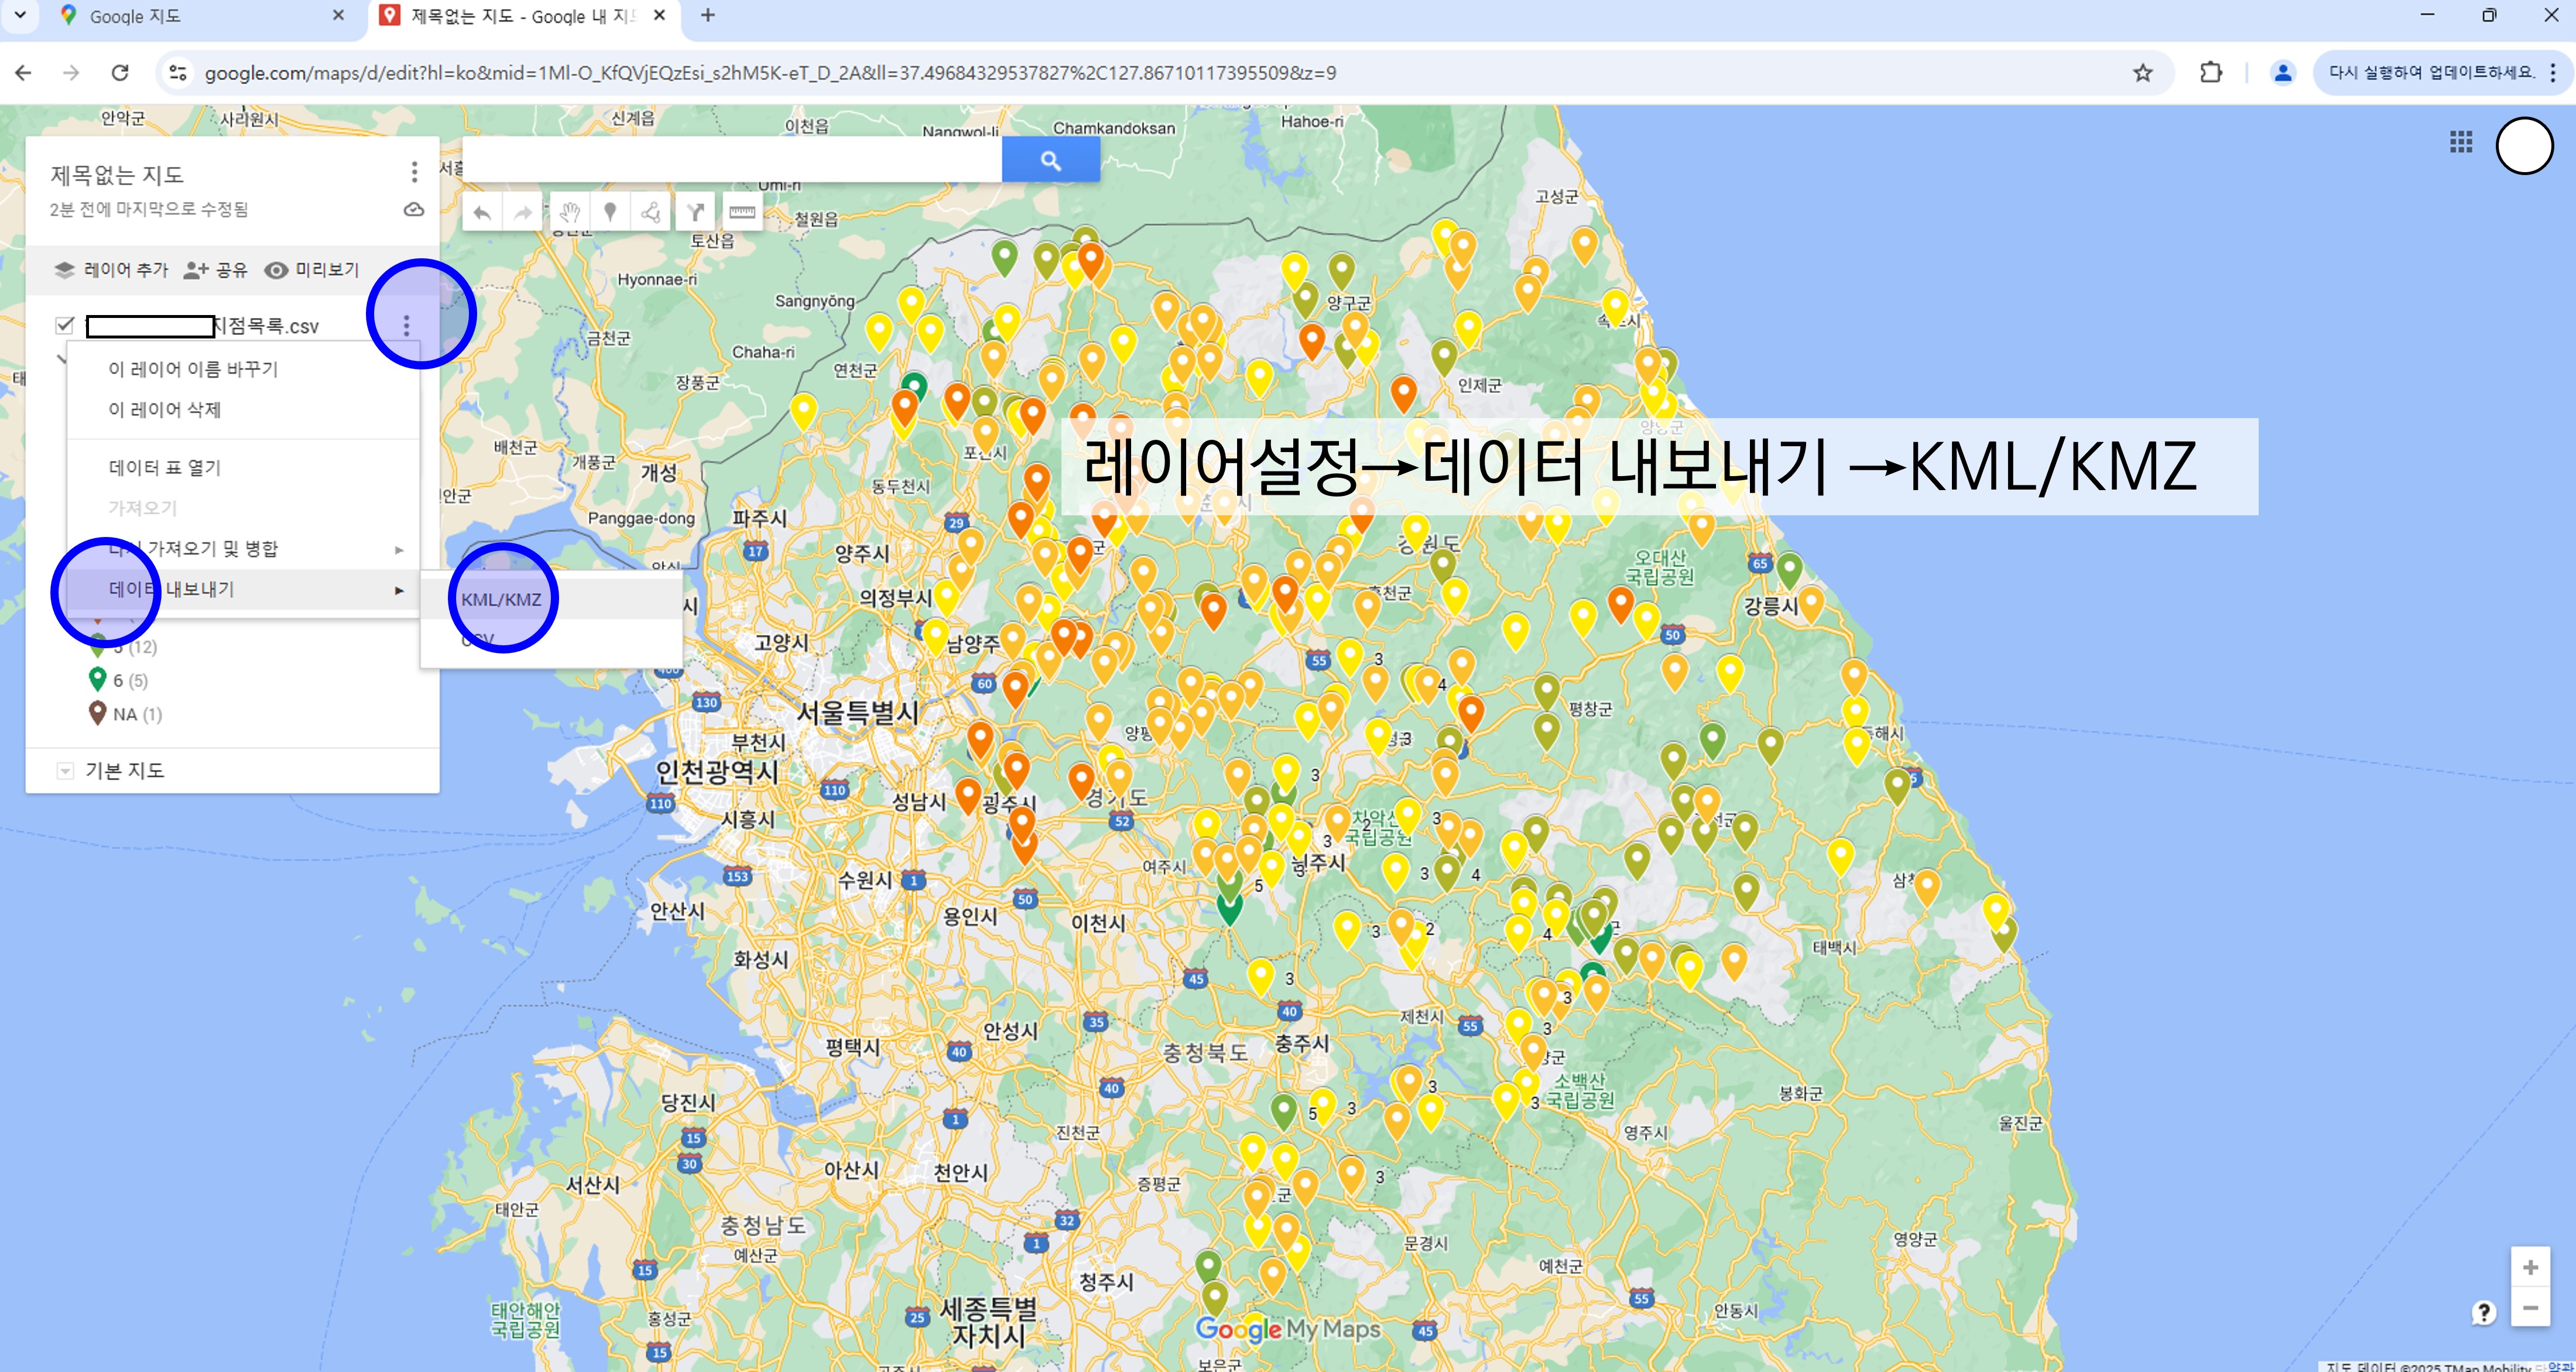This screenshot has height=1372, width=2576.
Task: Expand the 기본 지도 dropdown arrow
Action: point(65,771)
